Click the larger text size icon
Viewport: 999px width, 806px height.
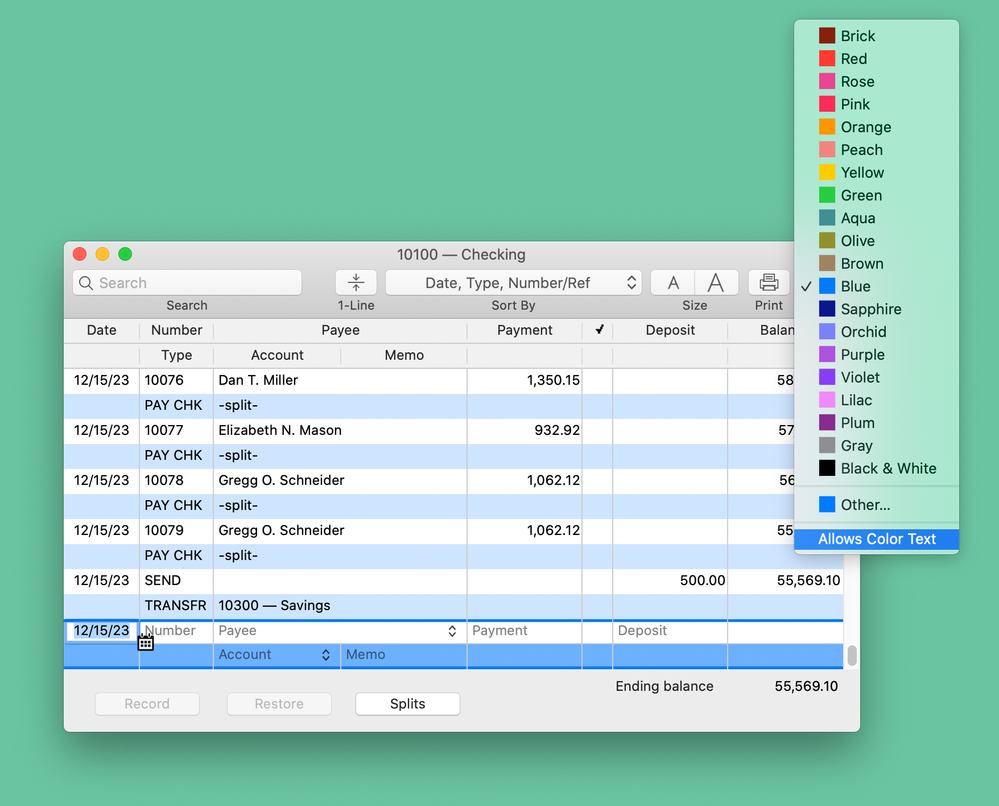click(716, 283)
